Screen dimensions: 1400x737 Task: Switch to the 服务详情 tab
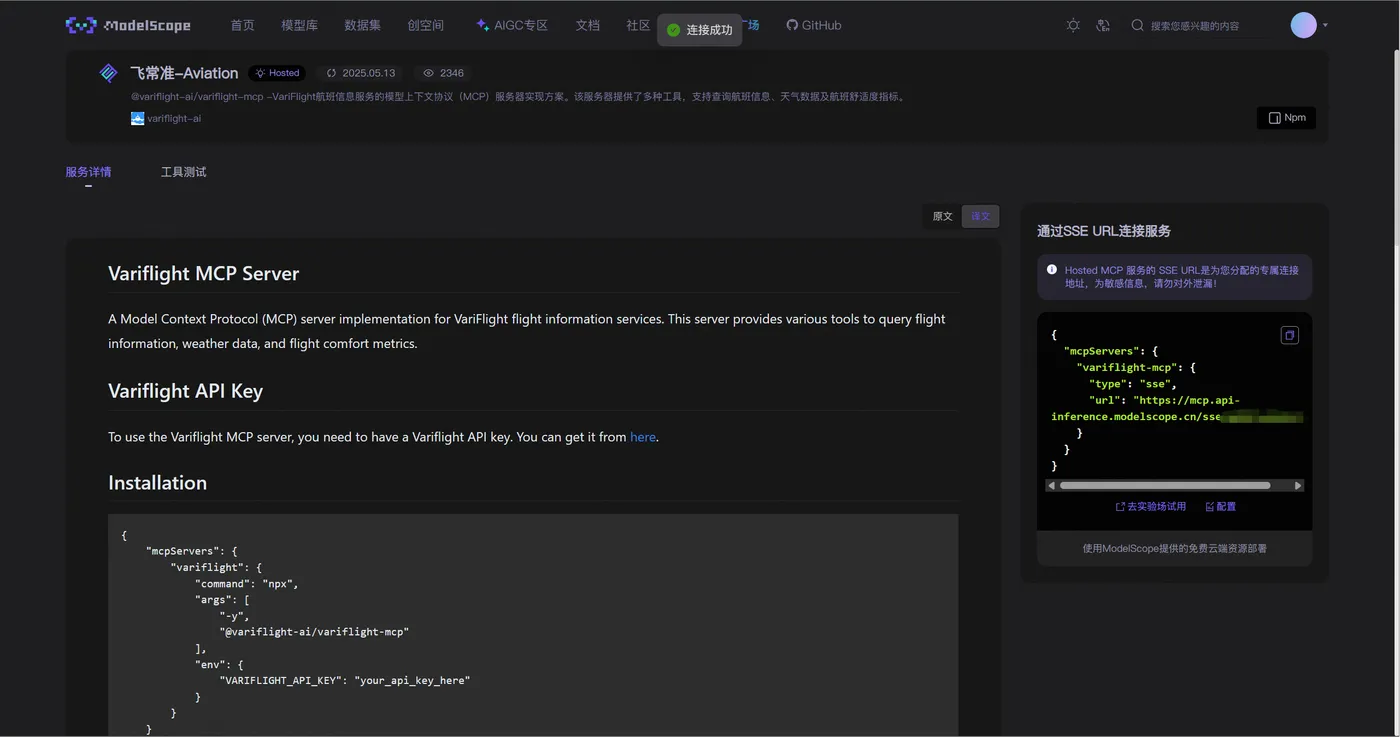click(x=88, y=172)
